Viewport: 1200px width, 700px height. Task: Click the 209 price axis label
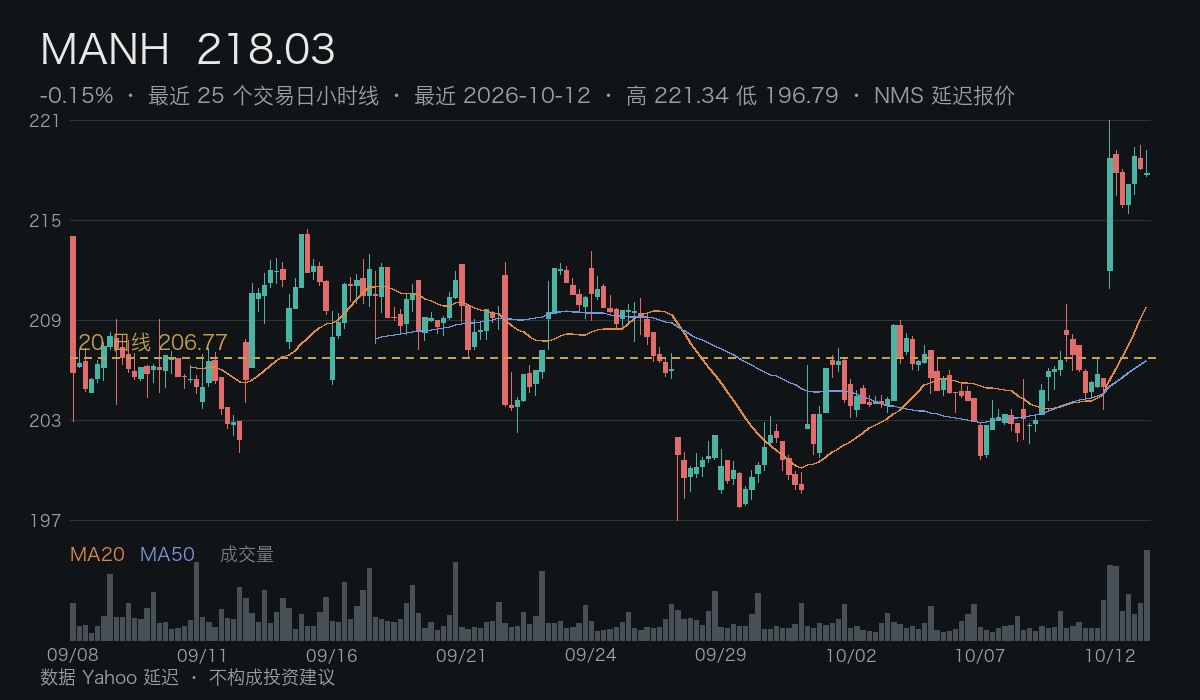(45, 321)
